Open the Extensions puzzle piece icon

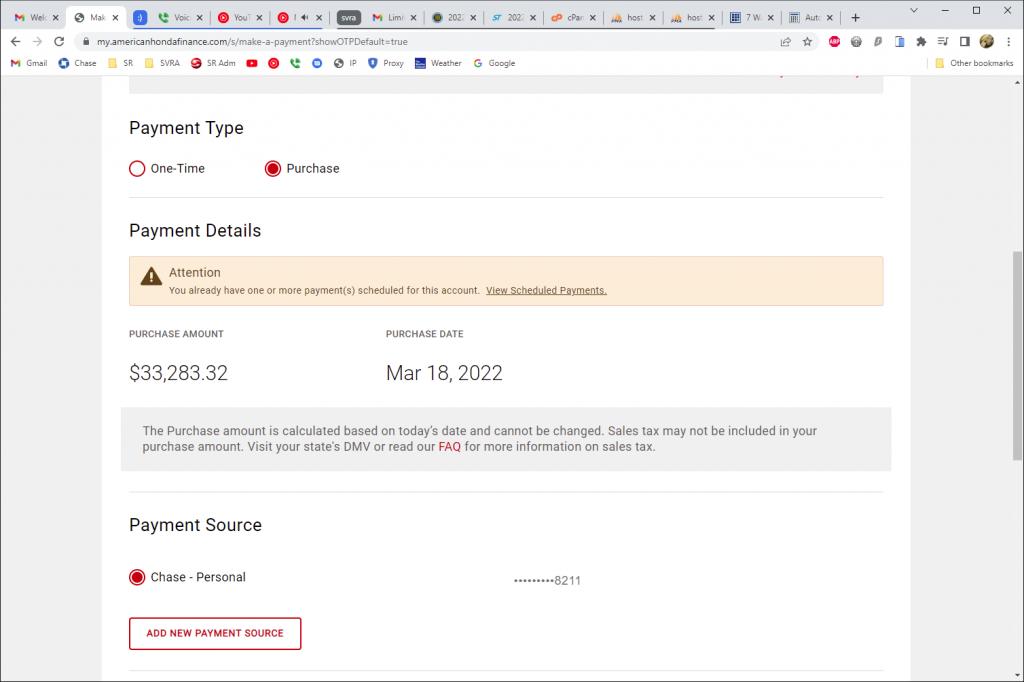[921, 42]
